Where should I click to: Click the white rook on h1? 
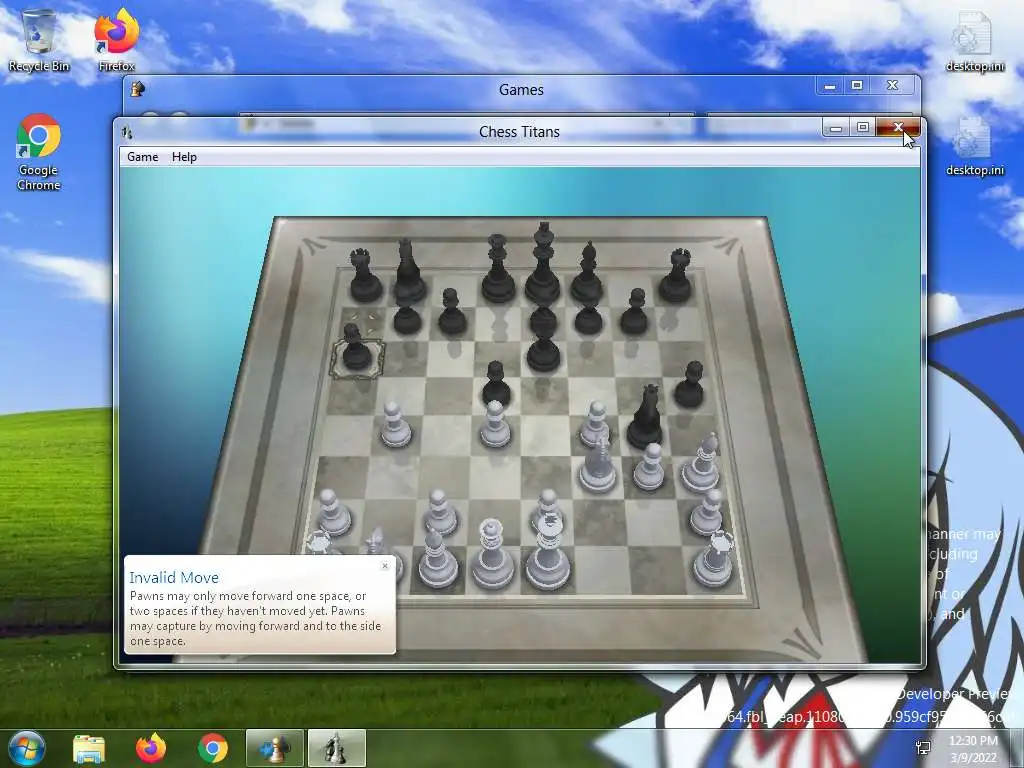tap(714, 560)
